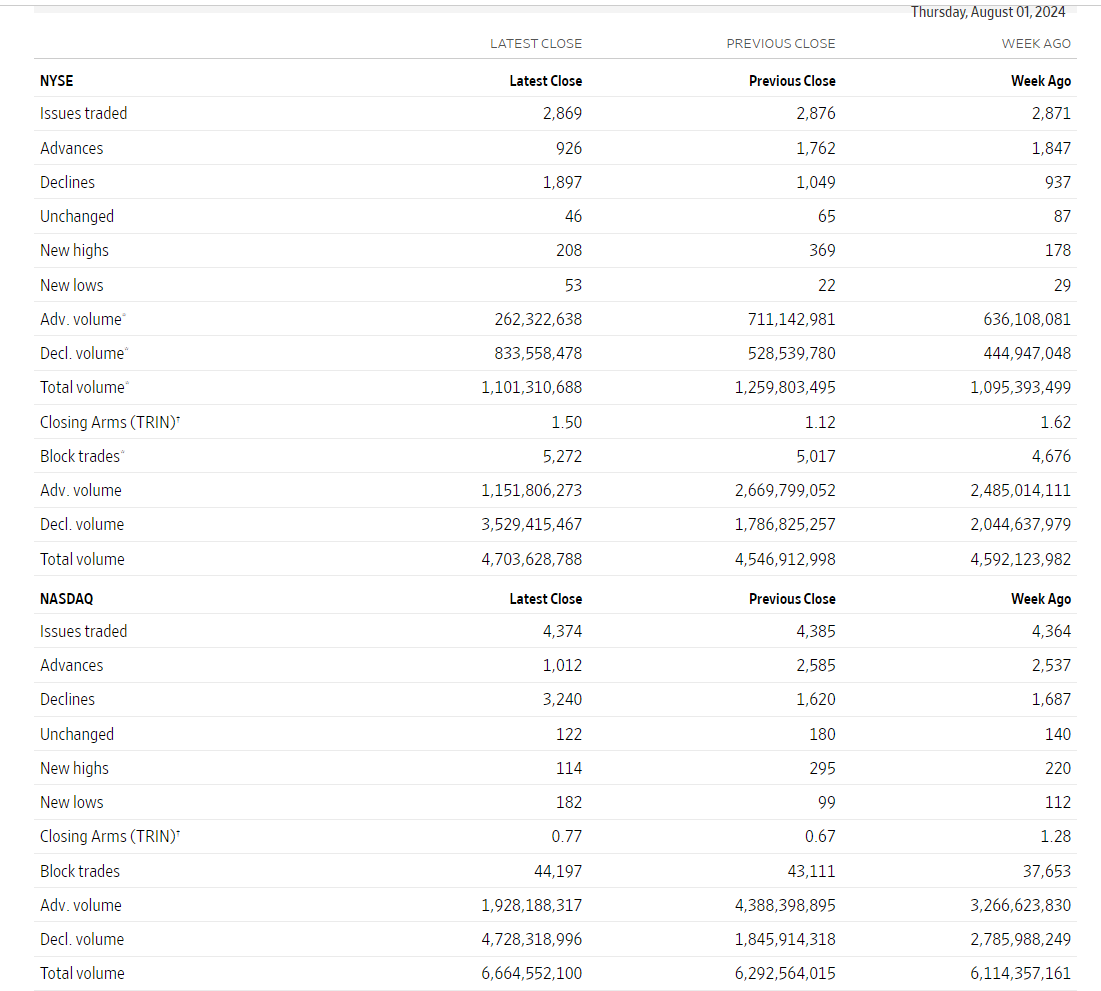This screenshot has height=991, width=1101.
Task: Click the NYSE 'Unchanged' row label
Action: click(77, 216)
